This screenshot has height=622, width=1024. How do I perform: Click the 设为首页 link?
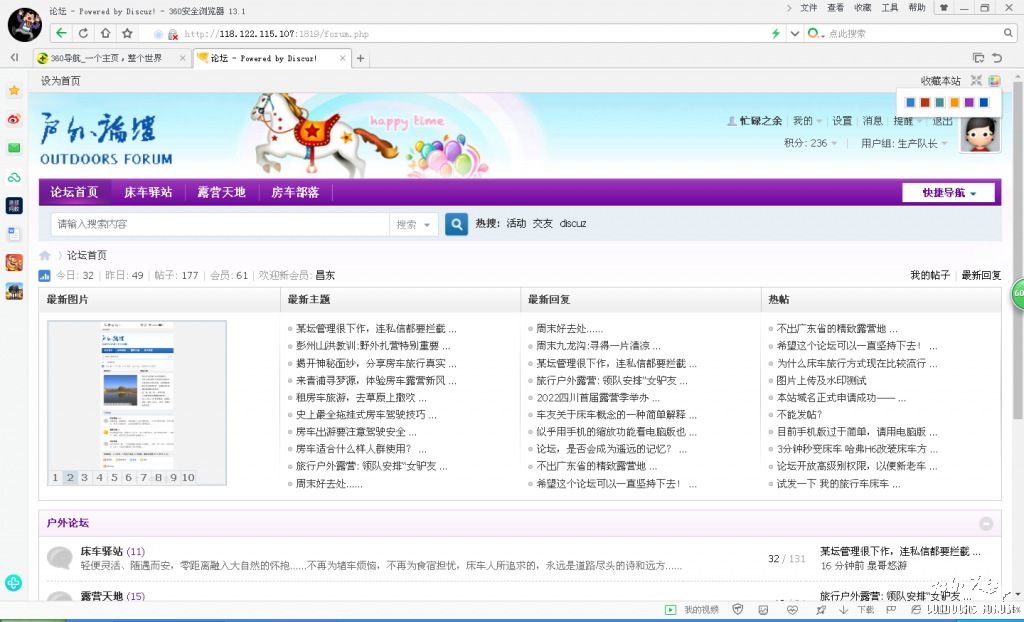61,81
